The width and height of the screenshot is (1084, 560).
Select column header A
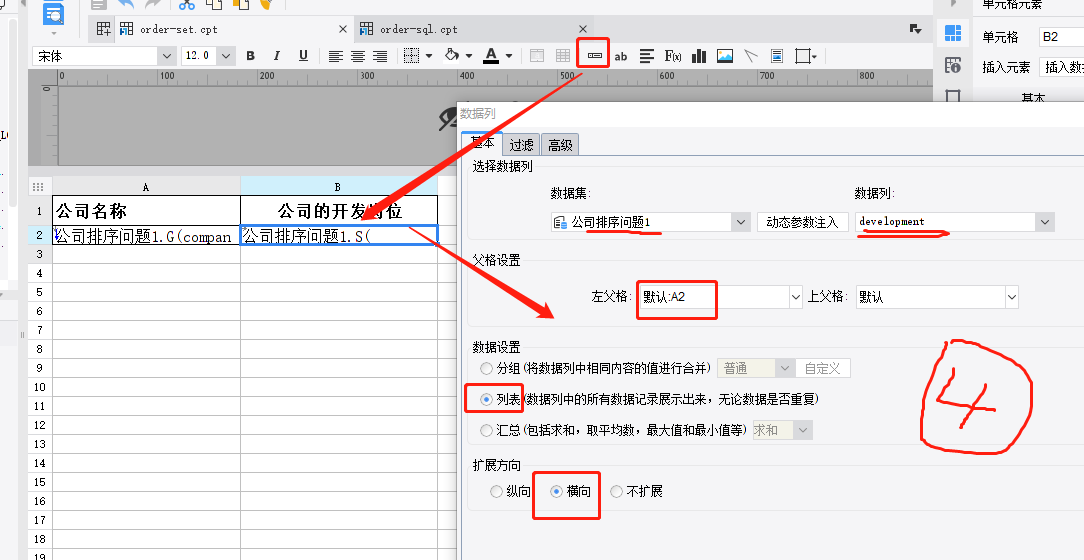click(147, 187)
